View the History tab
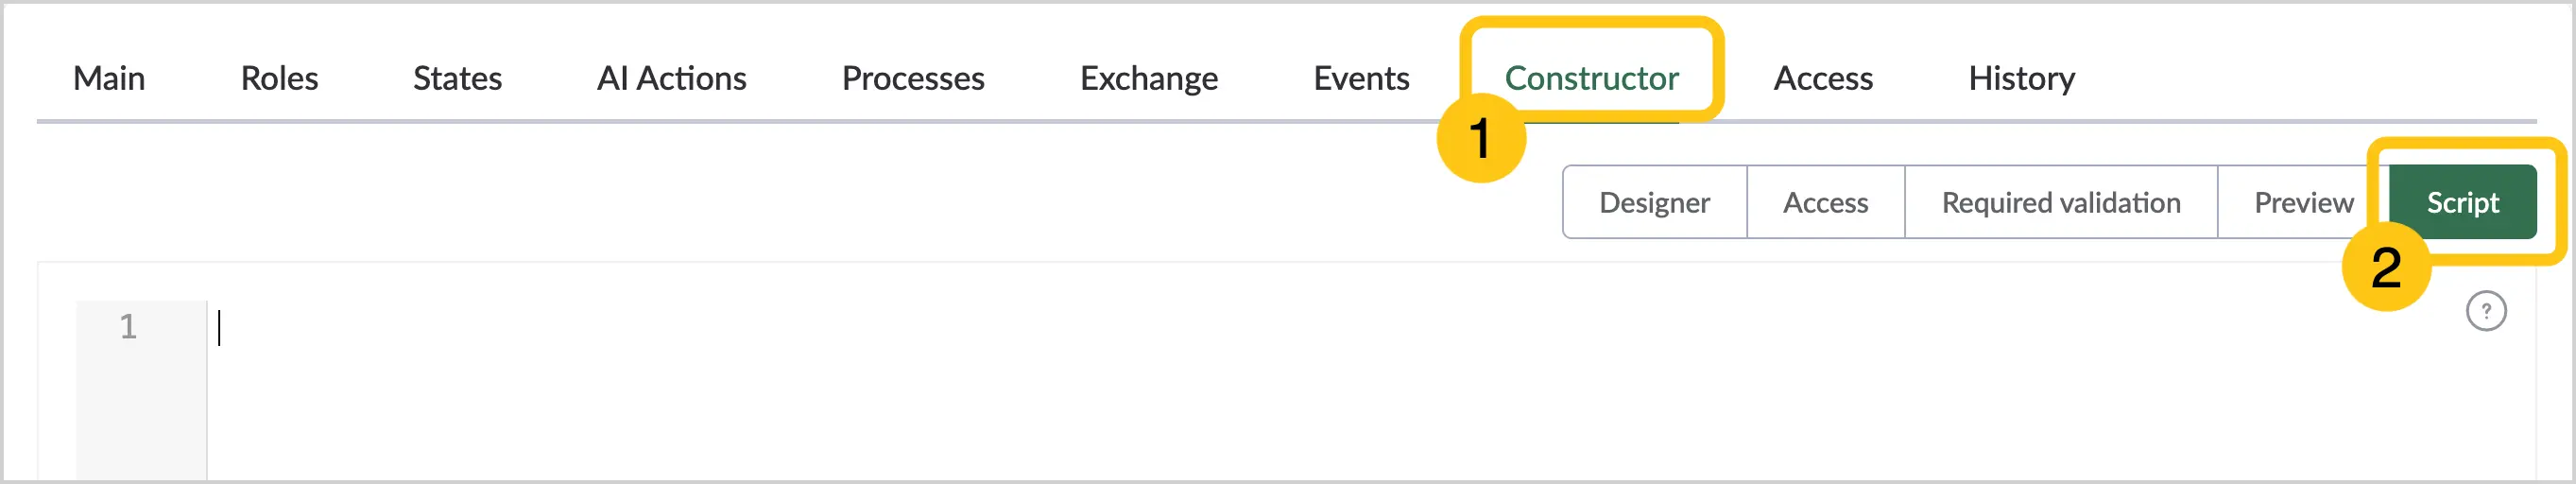 2021,78
